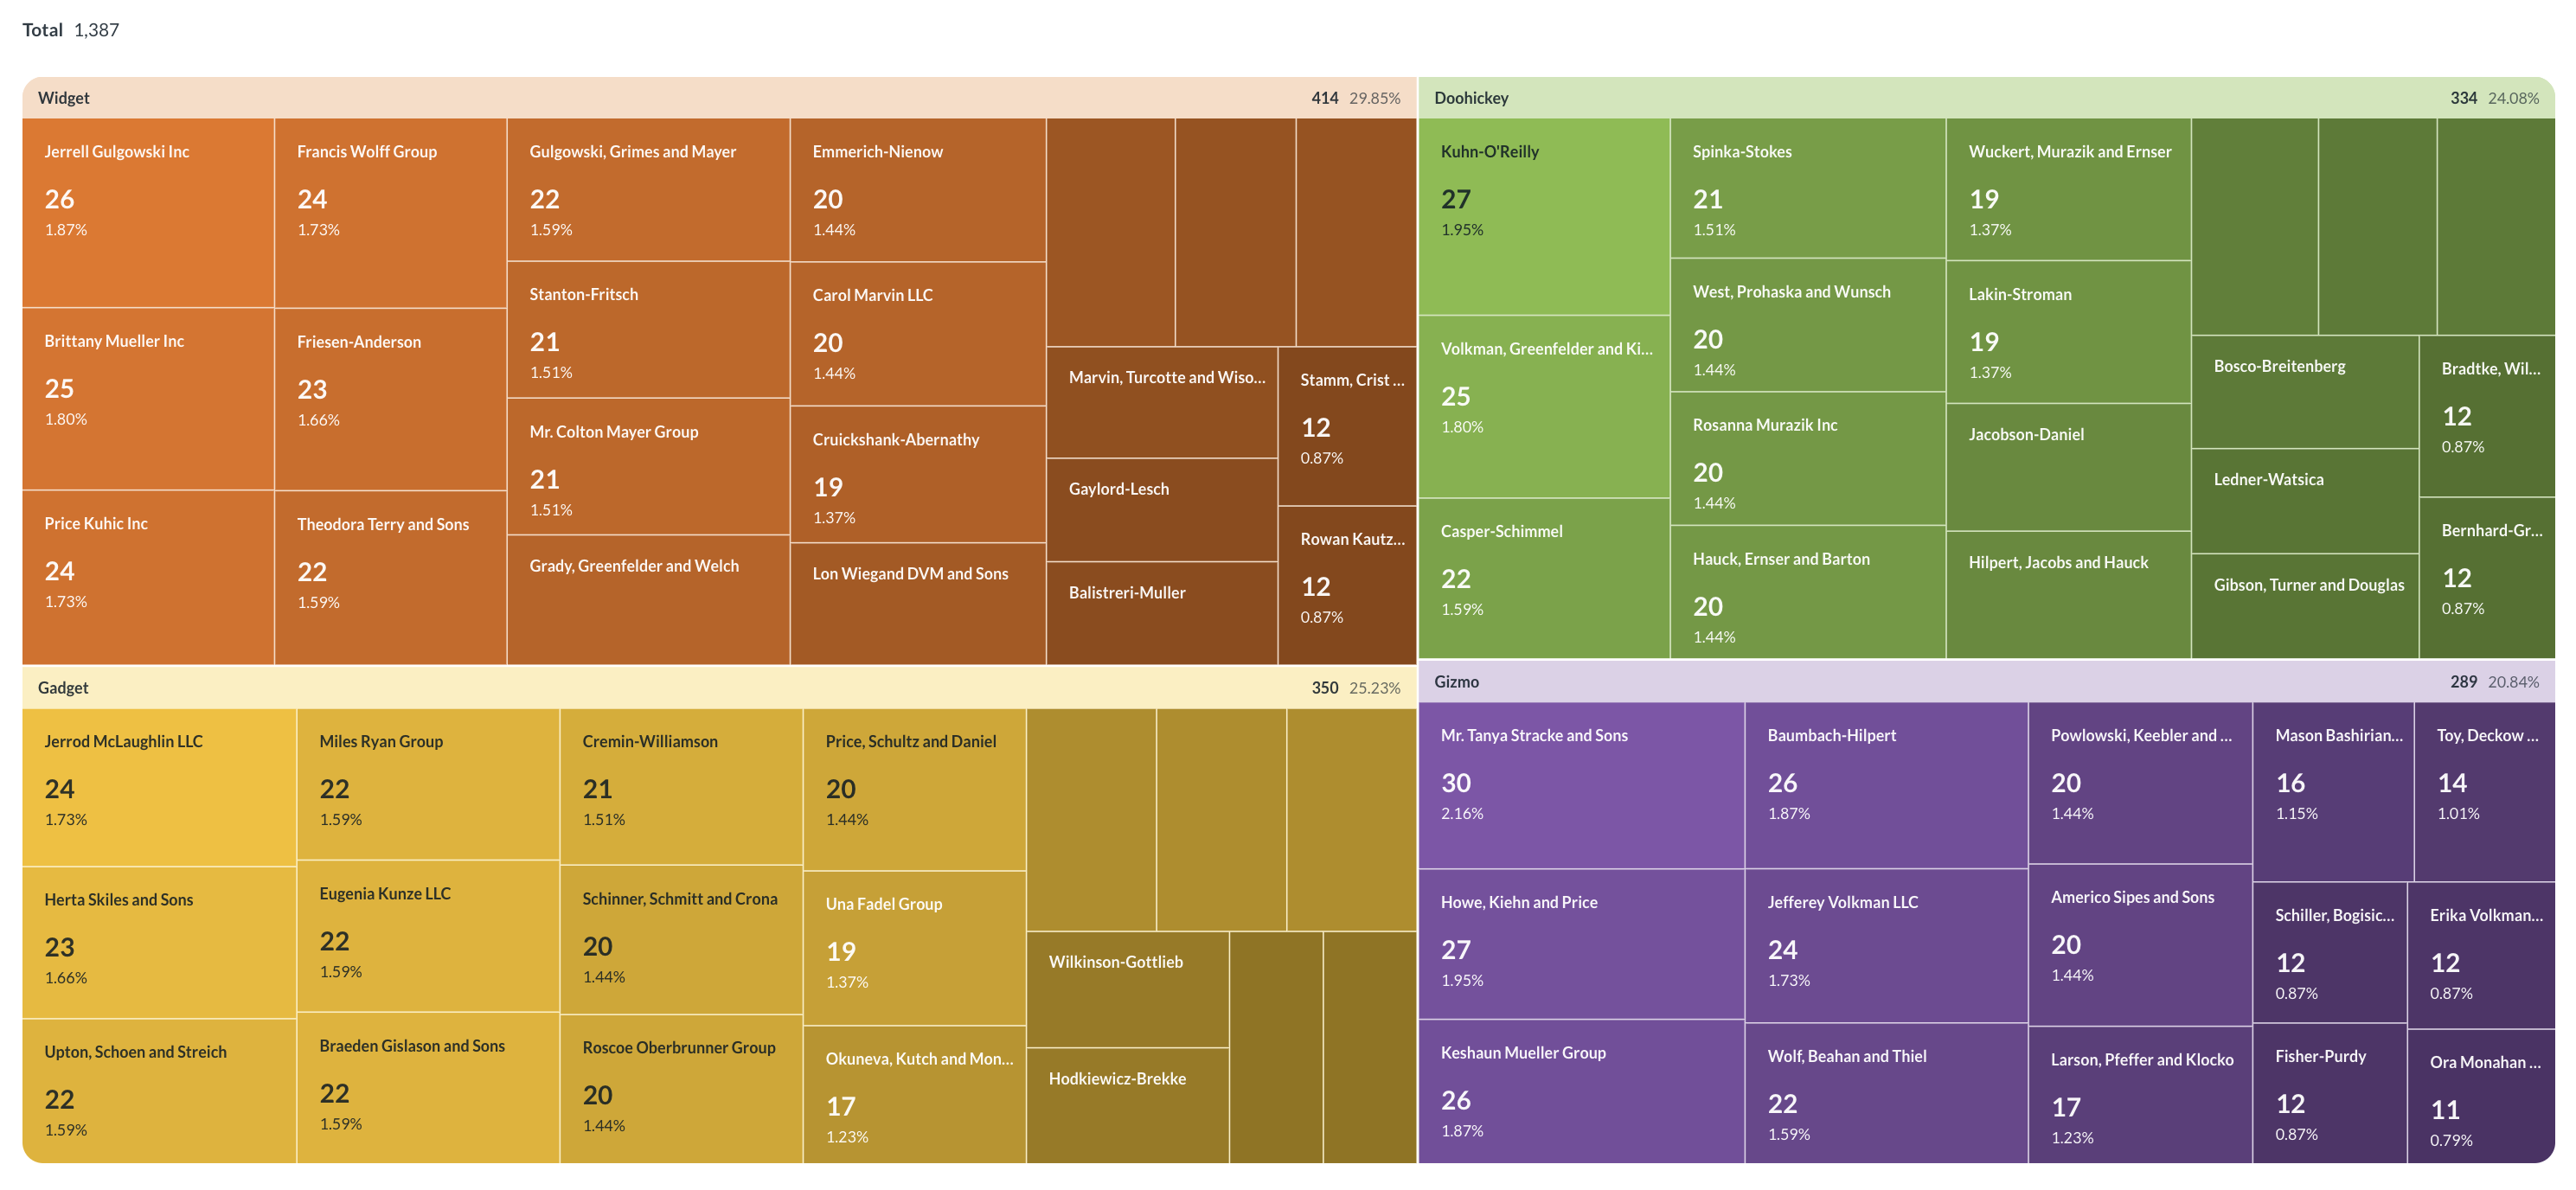Click the Casper-Schimmel tile
Viewport: 2576px width, 1190px height.
click(x=1544, y=578)
